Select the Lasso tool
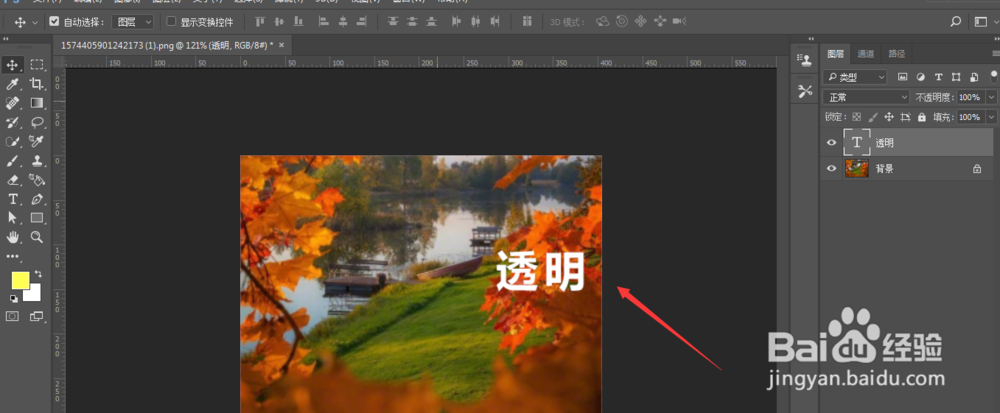1000x413 pixels. click(37, 122)
